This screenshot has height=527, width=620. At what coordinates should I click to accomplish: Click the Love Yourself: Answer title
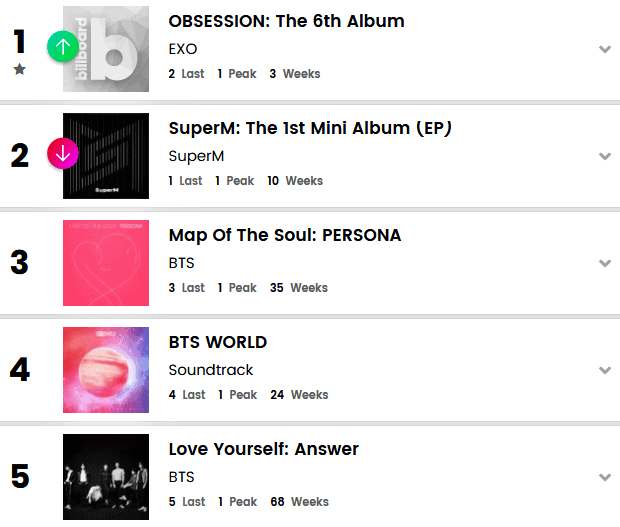point(263,449)
